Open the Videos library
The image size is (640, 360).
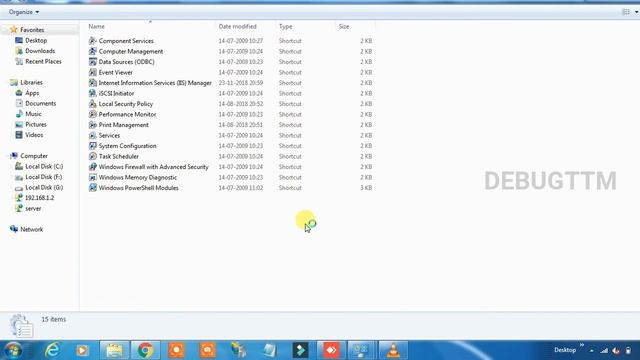pyautogui.click(x=34, y=135)
